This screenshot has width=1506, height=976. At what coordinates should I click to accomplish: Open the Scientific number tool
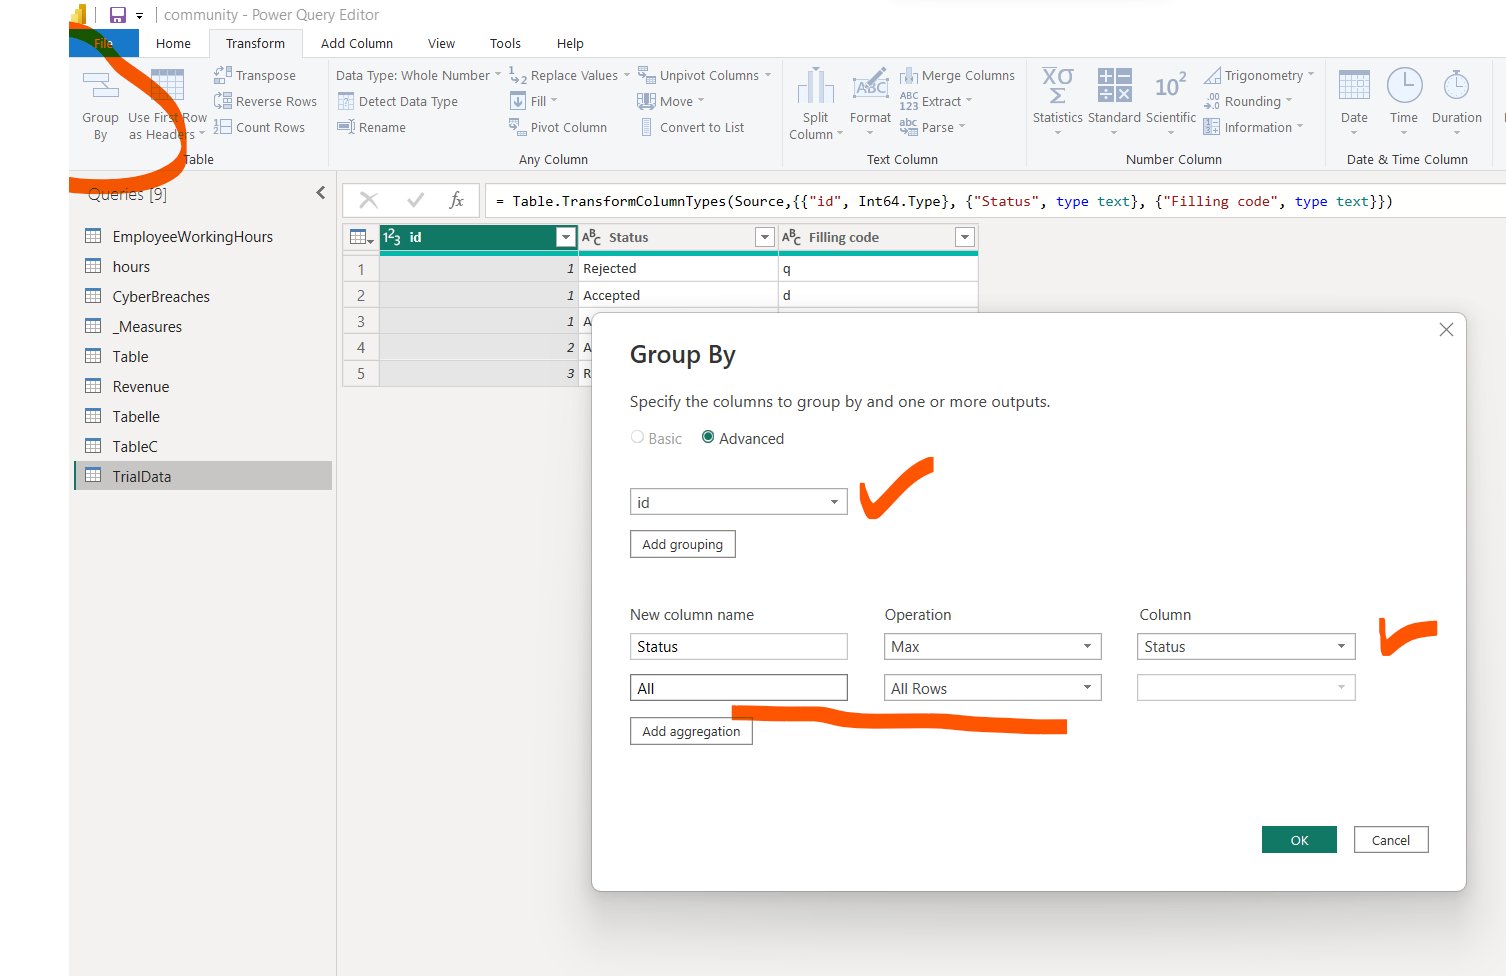click(x=1171, y=100)
